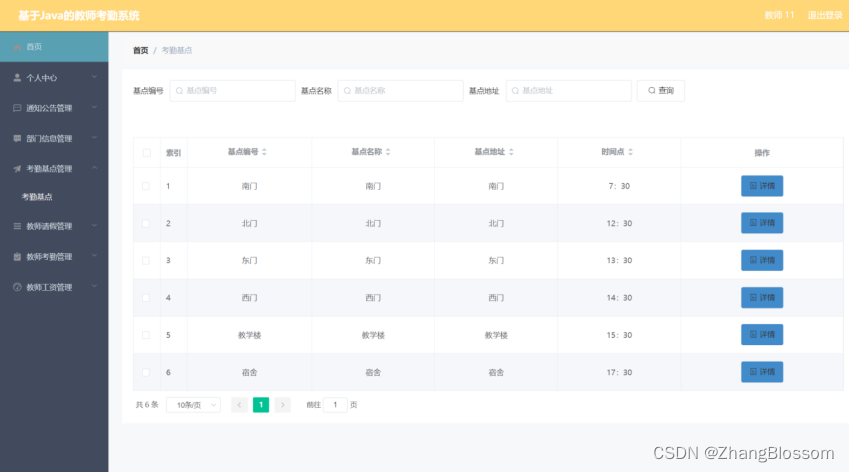Click the home icon in the sidebar

tap(17, 47)
